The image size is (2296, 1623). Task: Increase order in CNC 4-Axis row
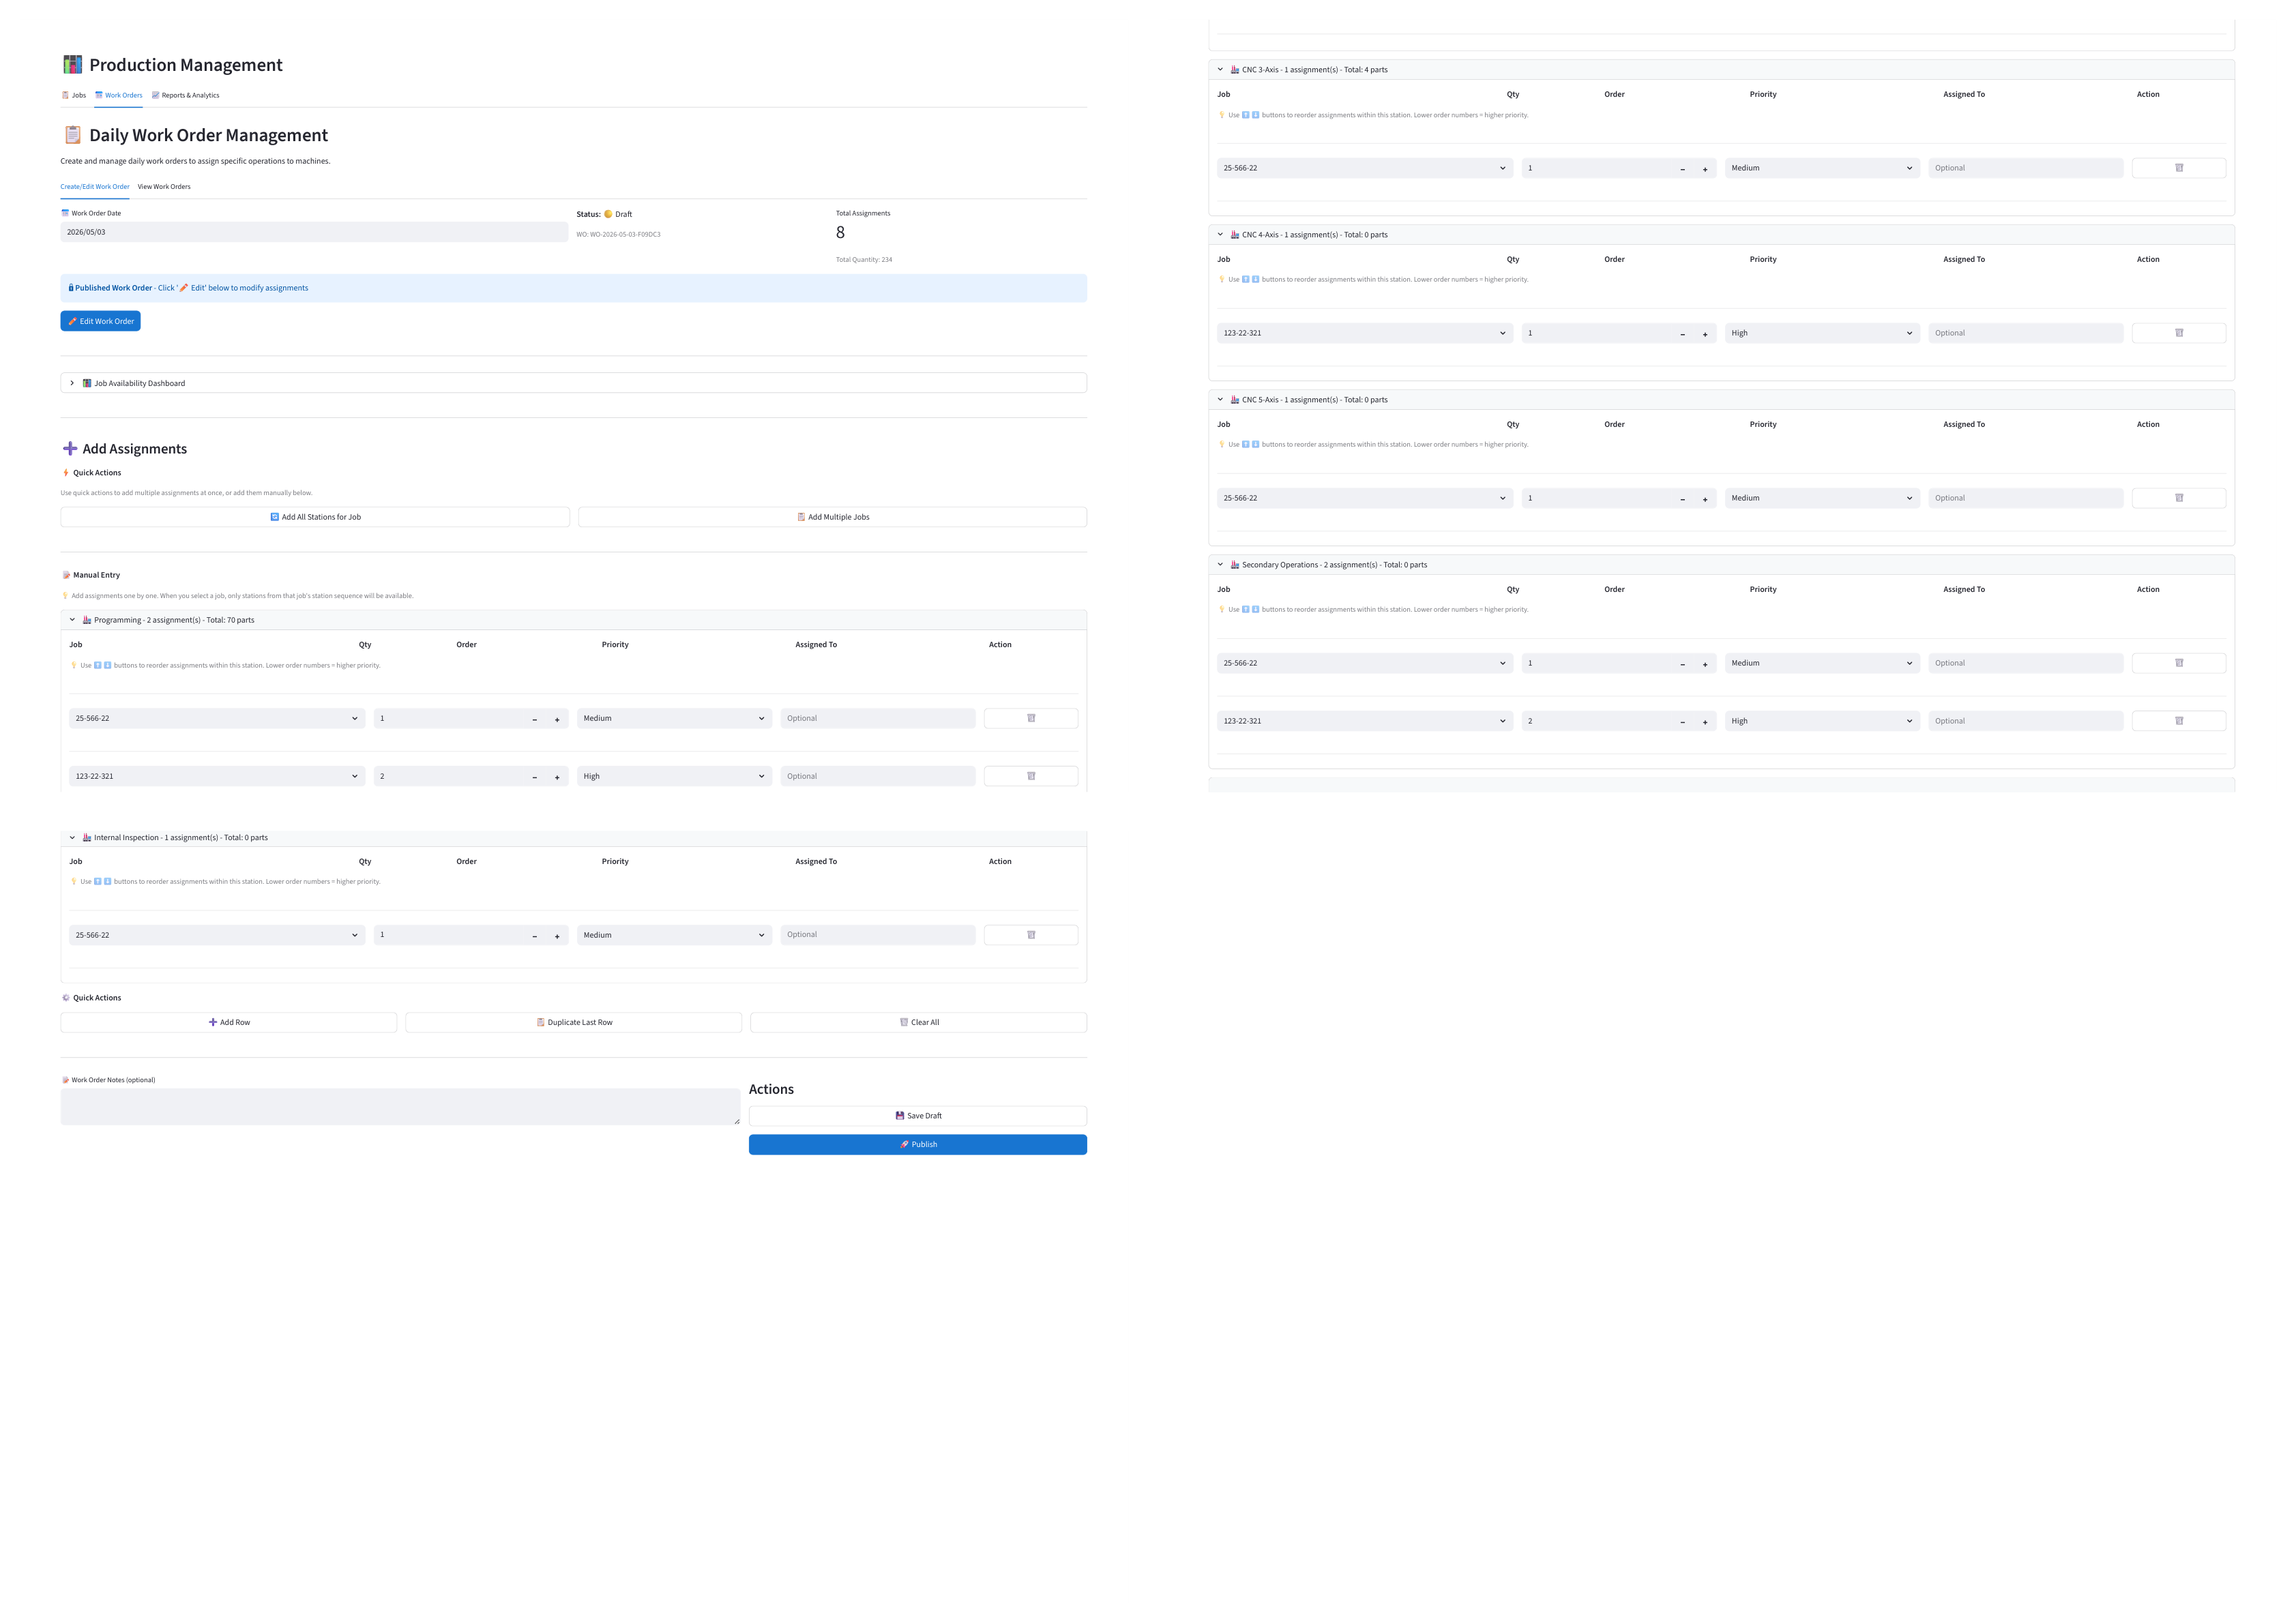1705,334
